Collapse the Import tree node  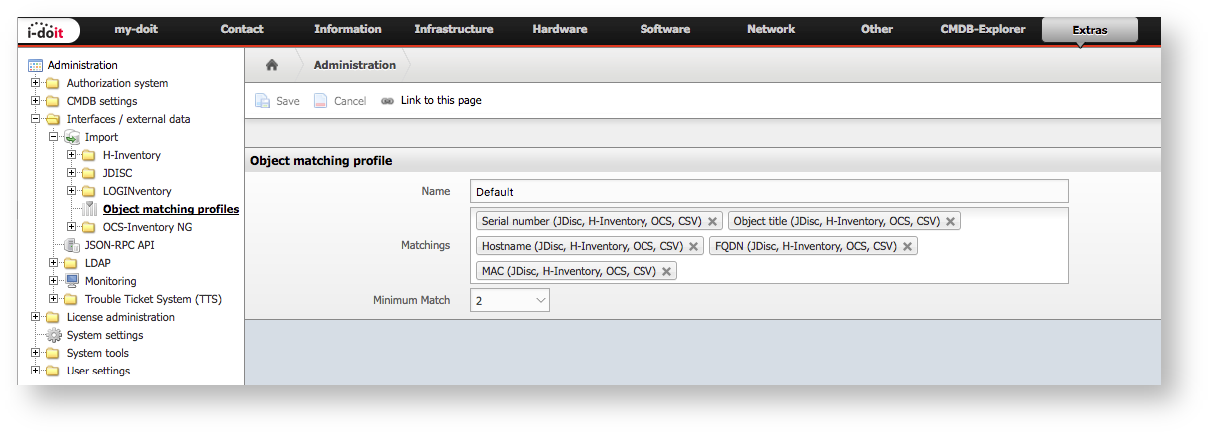(x=54, y=137)
